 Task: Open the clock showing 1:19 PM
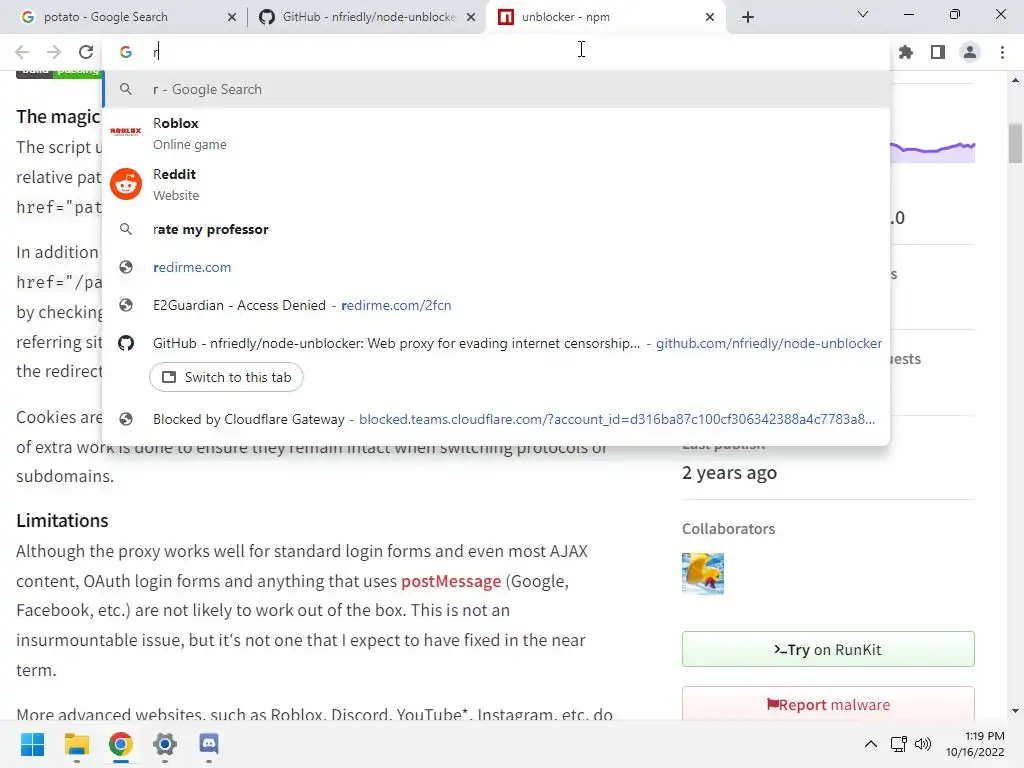point(975,744)
